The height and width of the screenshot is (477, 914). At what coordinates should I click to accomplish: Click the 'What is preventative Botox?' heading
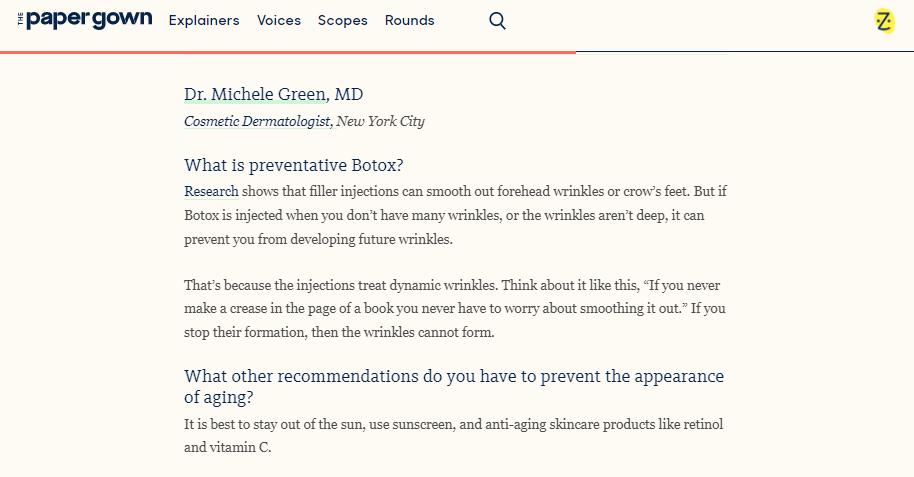click(293, 166)
